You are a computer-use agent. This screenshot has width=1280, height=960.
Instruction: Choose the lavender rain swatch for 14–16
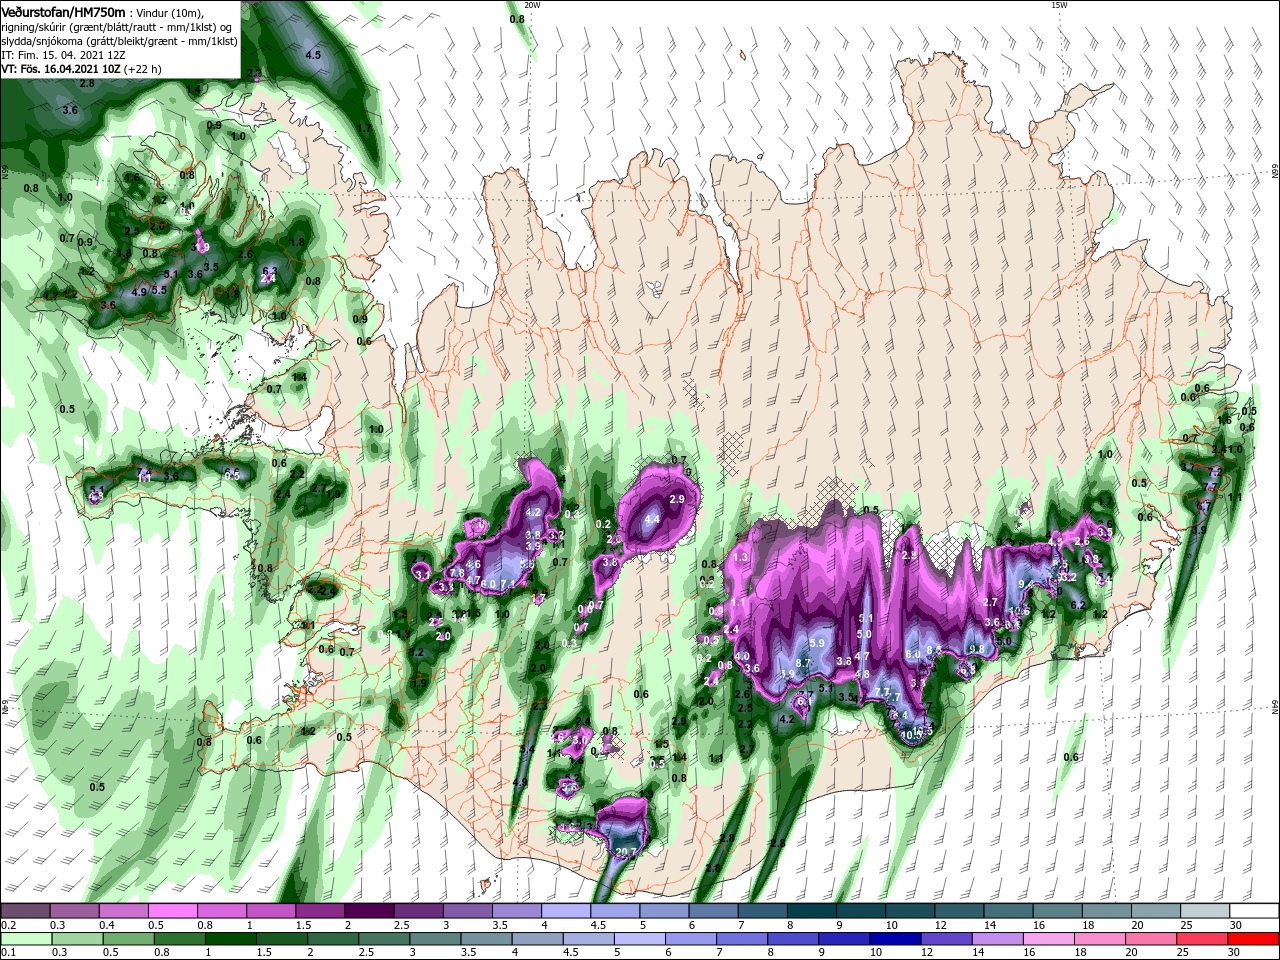pyautogui.click(x=999, y=938)
